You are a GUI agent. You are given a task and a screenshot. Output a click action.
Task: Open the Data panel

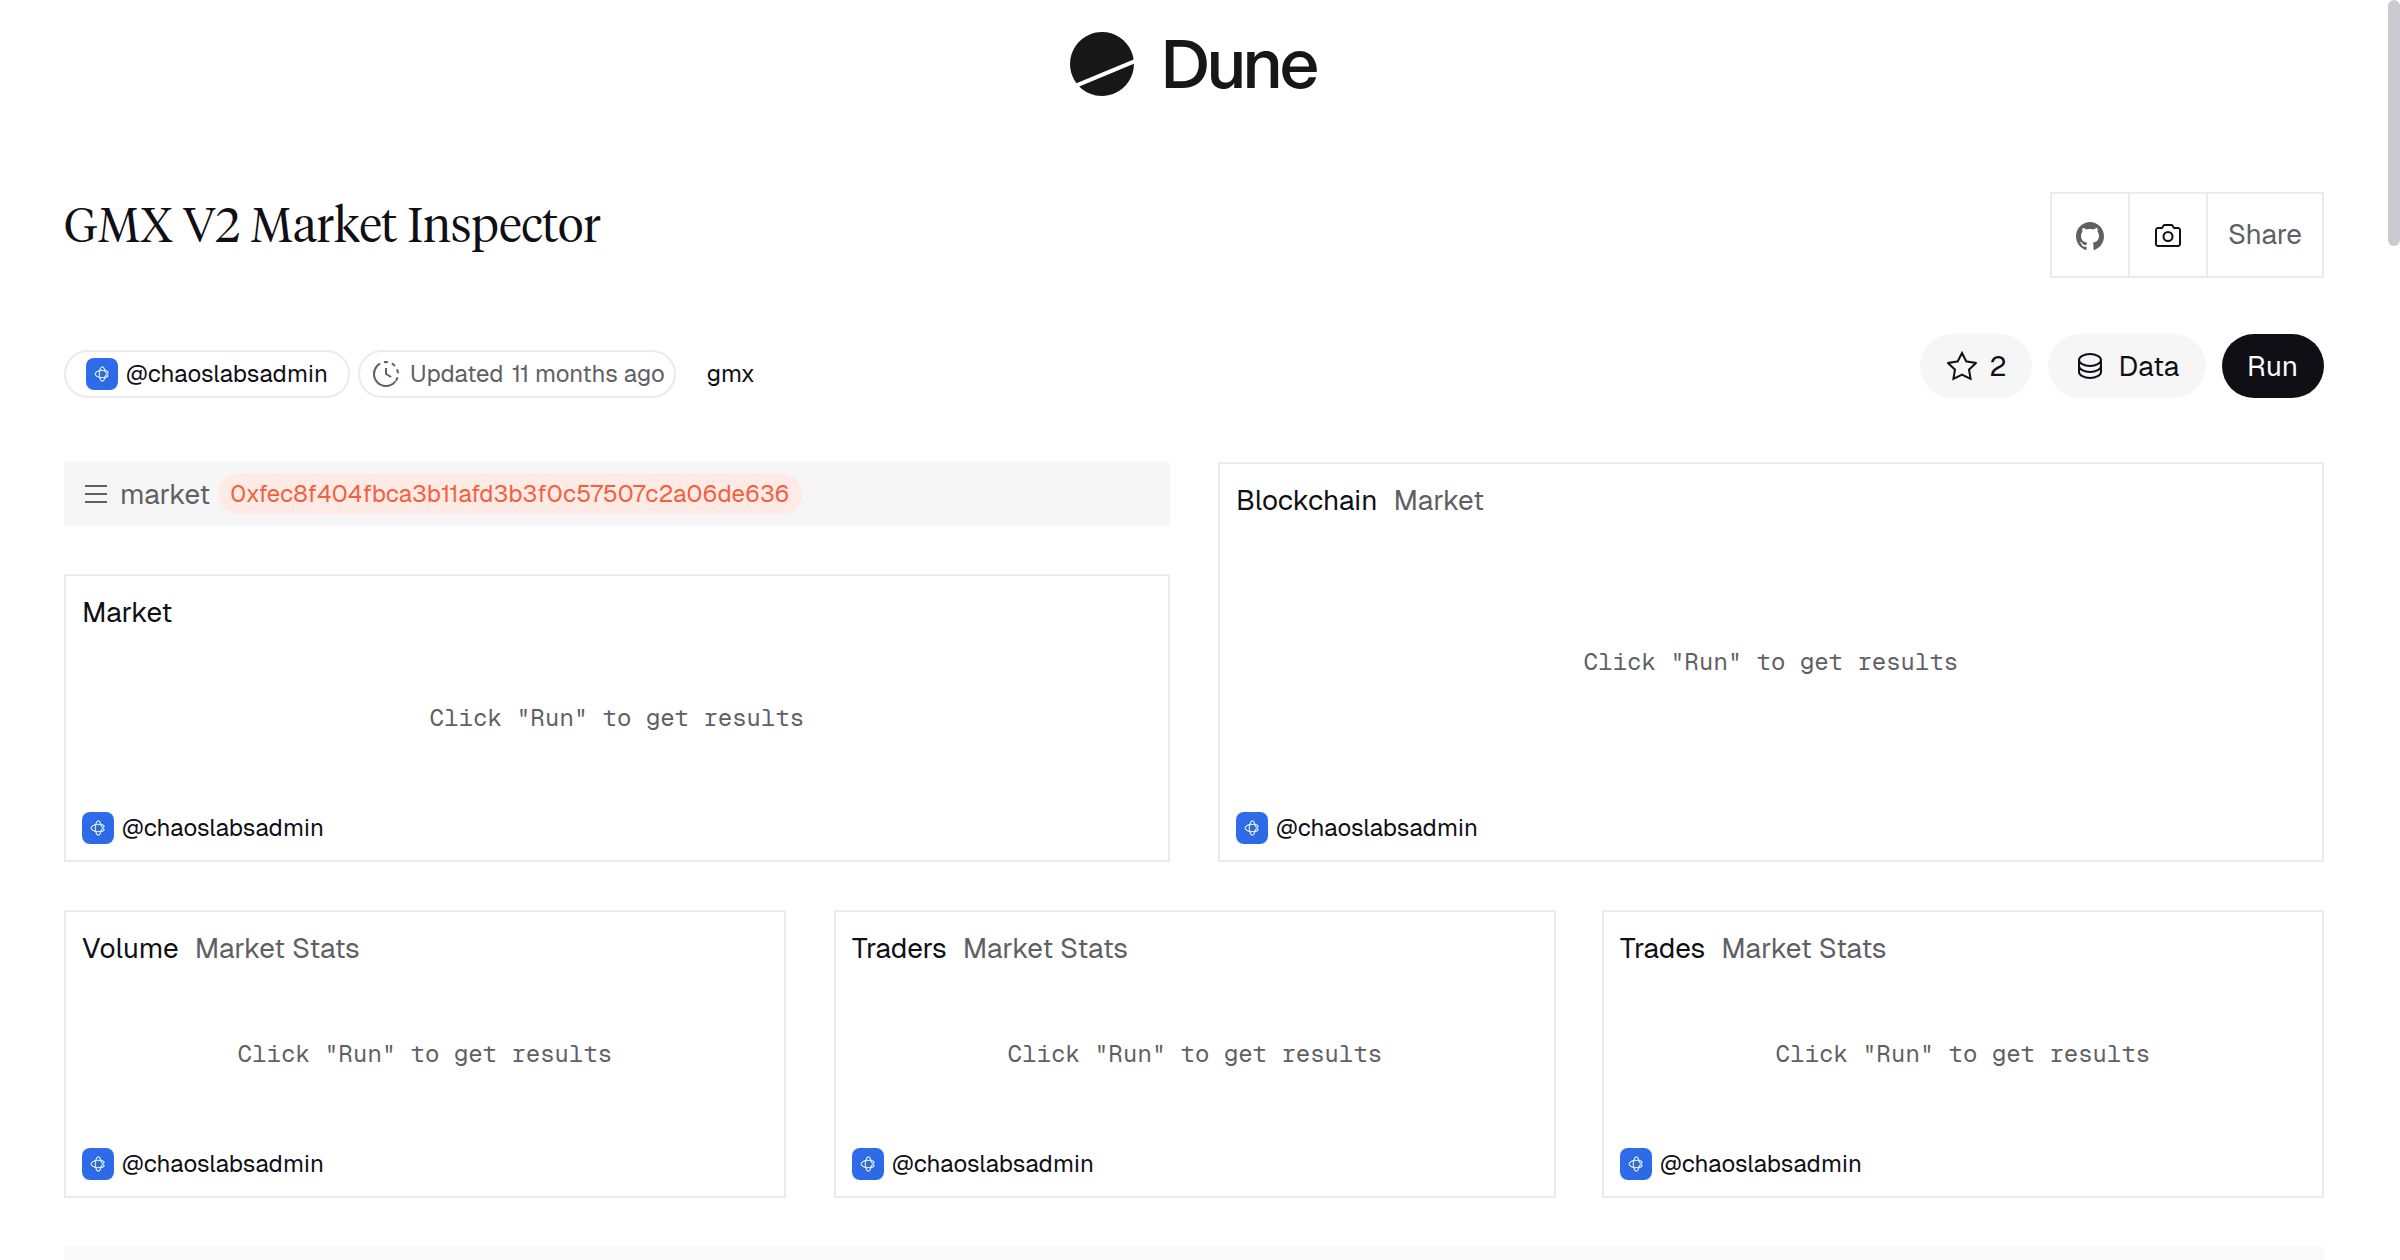pyautogui.click(x=2127, y=366)
